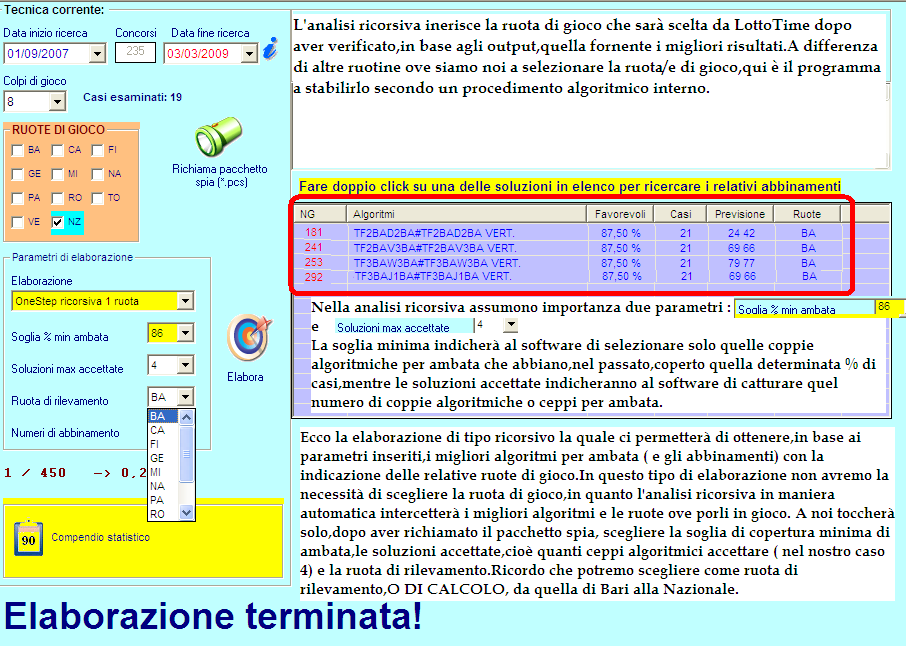Click the Casi esaminati: 19 text
Screen dimensions: 906x646
click(x=132, y=97)
